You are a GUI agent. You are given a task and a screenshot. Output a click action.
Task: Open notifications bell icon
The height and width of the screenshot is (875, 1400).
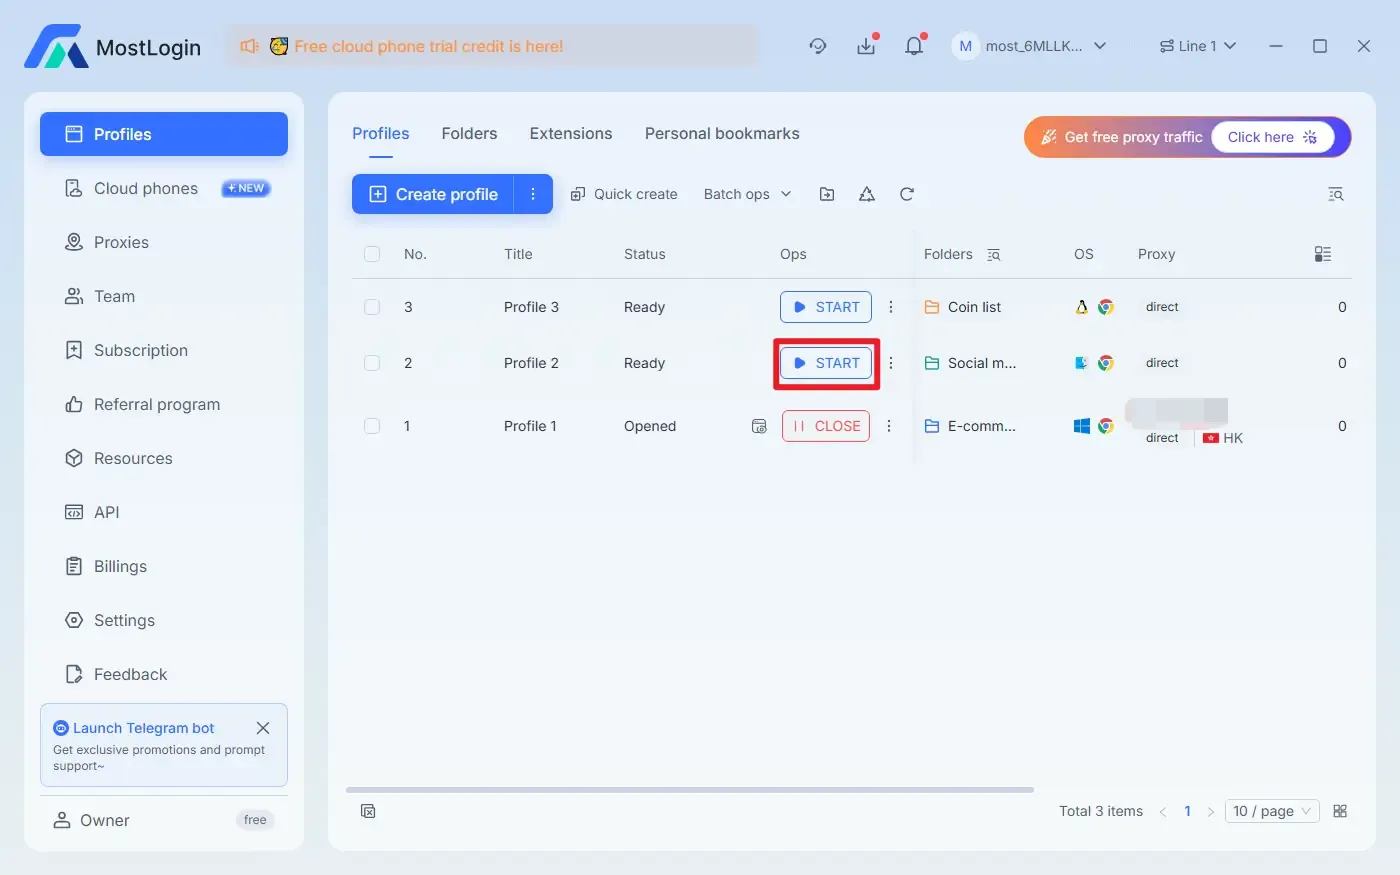point(913,45)
